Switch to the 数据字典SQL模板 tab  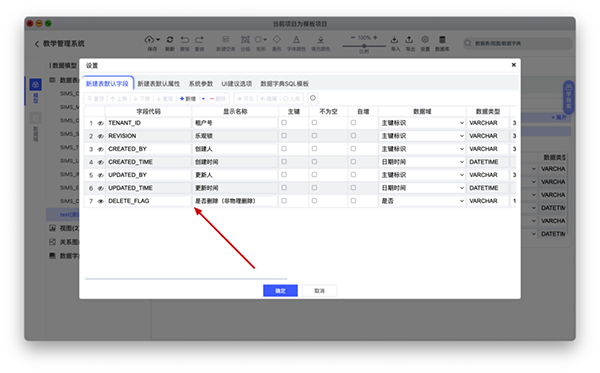click(x=284, y=83)
